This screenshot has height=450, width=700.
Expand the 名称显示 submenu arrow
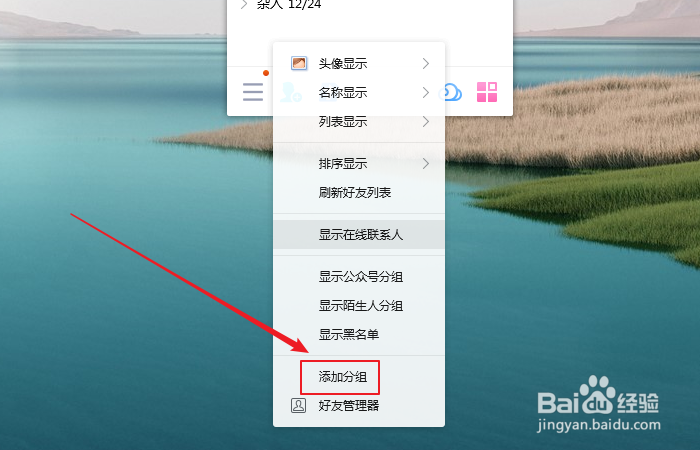click(425, 92)
